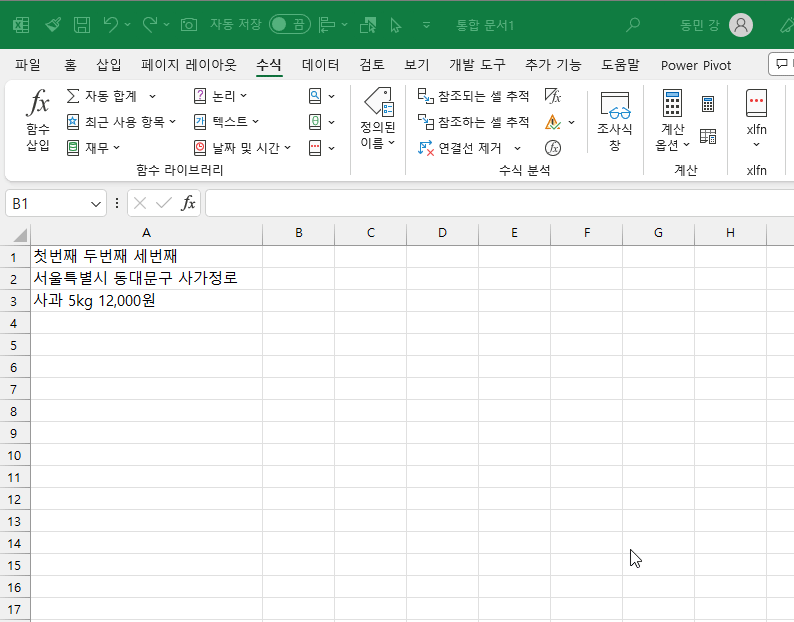
Task: Open 논리 (Logical) functions dropdown
Action: click(220, 96)
